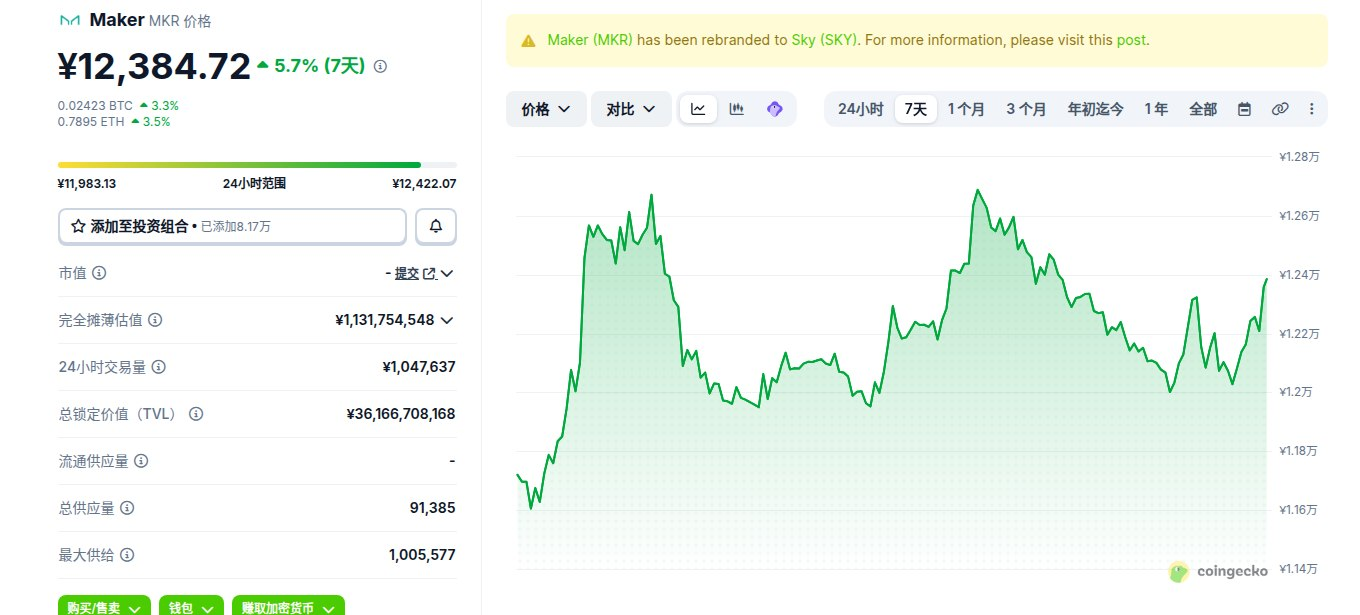Switch to line chart view icon
Screen dimensions: 1360x615
698,109
